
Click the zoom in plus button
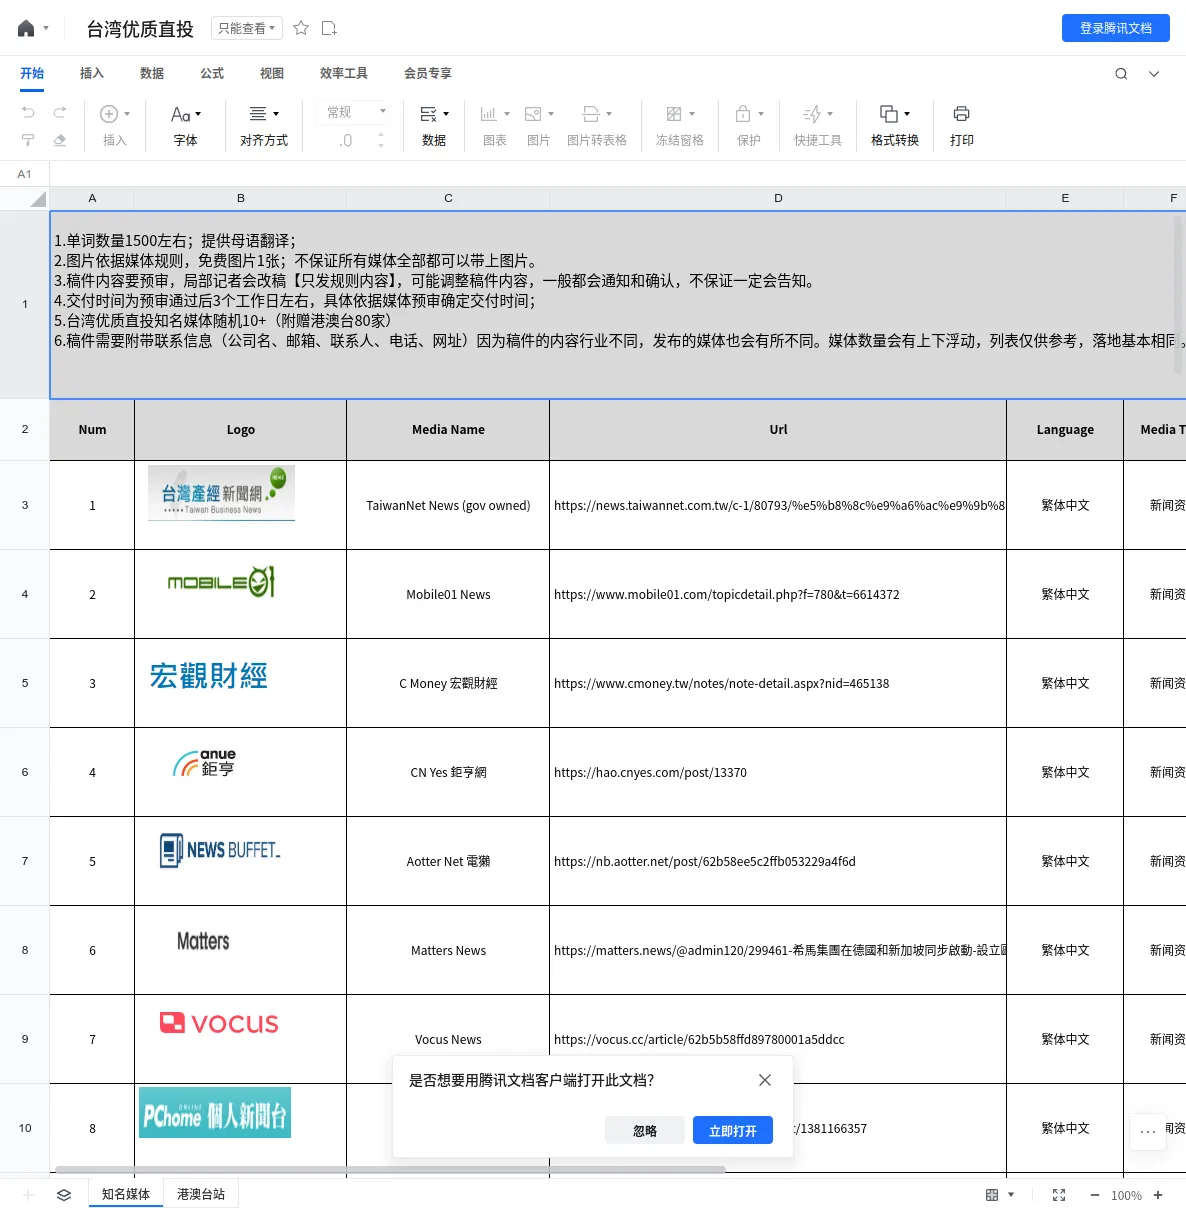point(1158,1195)
